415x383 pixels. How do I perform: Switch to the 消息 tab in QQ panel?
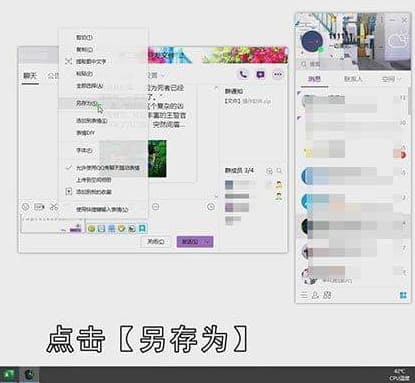point(314,79)
